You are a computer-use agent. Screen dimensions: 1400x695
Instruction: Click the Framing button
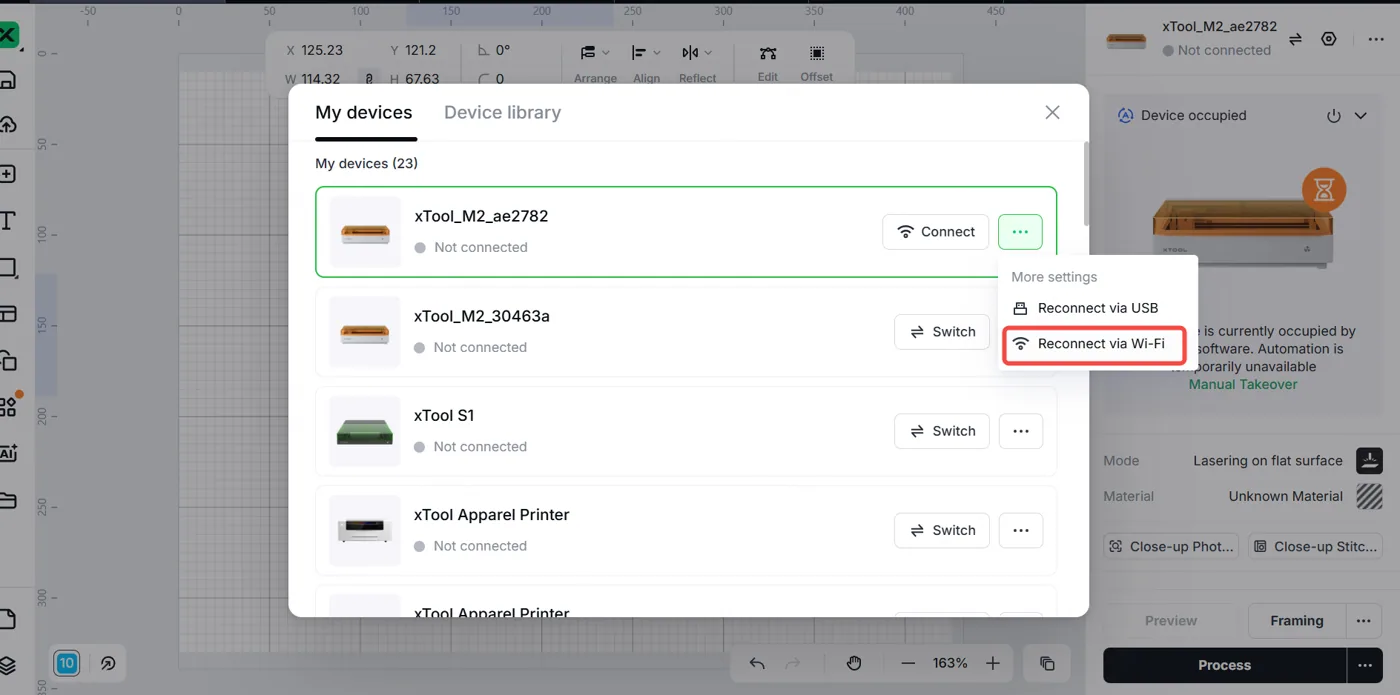click(1296, 621)
